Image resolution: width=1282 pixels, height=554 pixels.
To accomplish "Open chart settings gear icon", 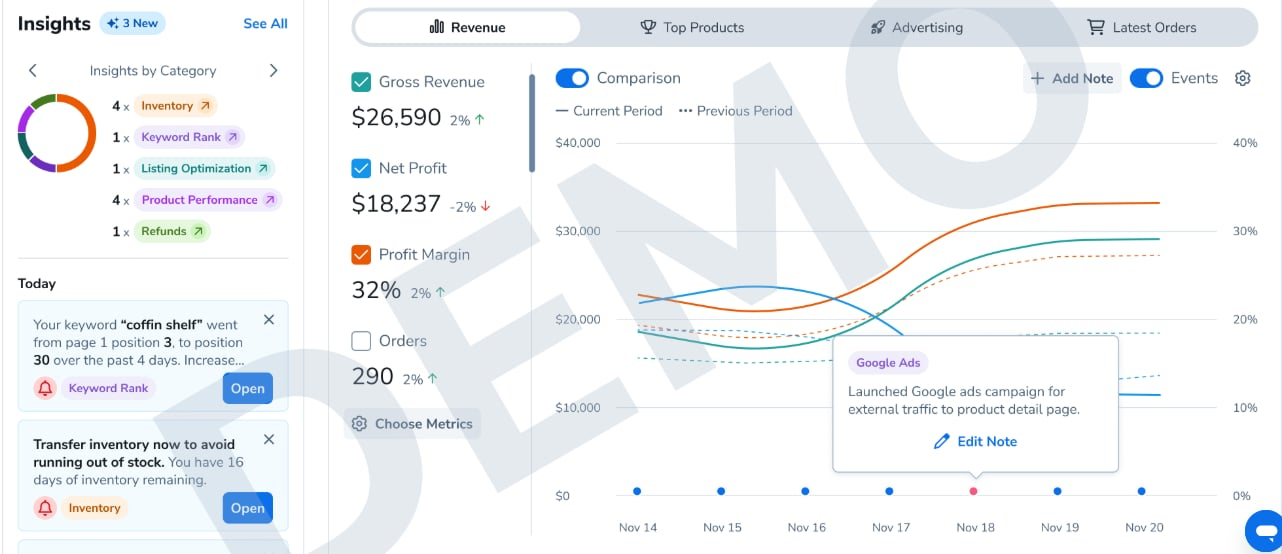I will (x=1243, y=78).
